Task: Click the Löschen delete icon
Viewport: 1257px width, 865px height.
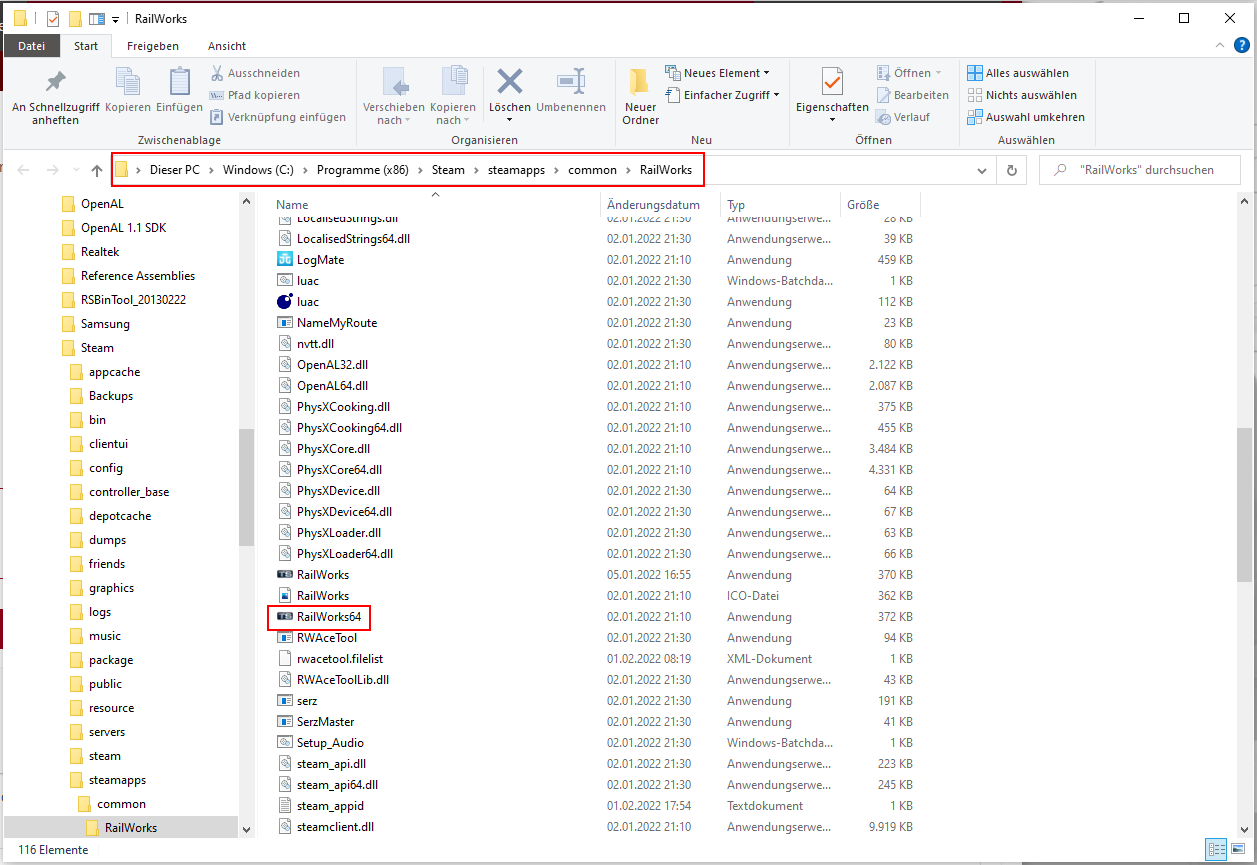Action: (x=510, y=84)
